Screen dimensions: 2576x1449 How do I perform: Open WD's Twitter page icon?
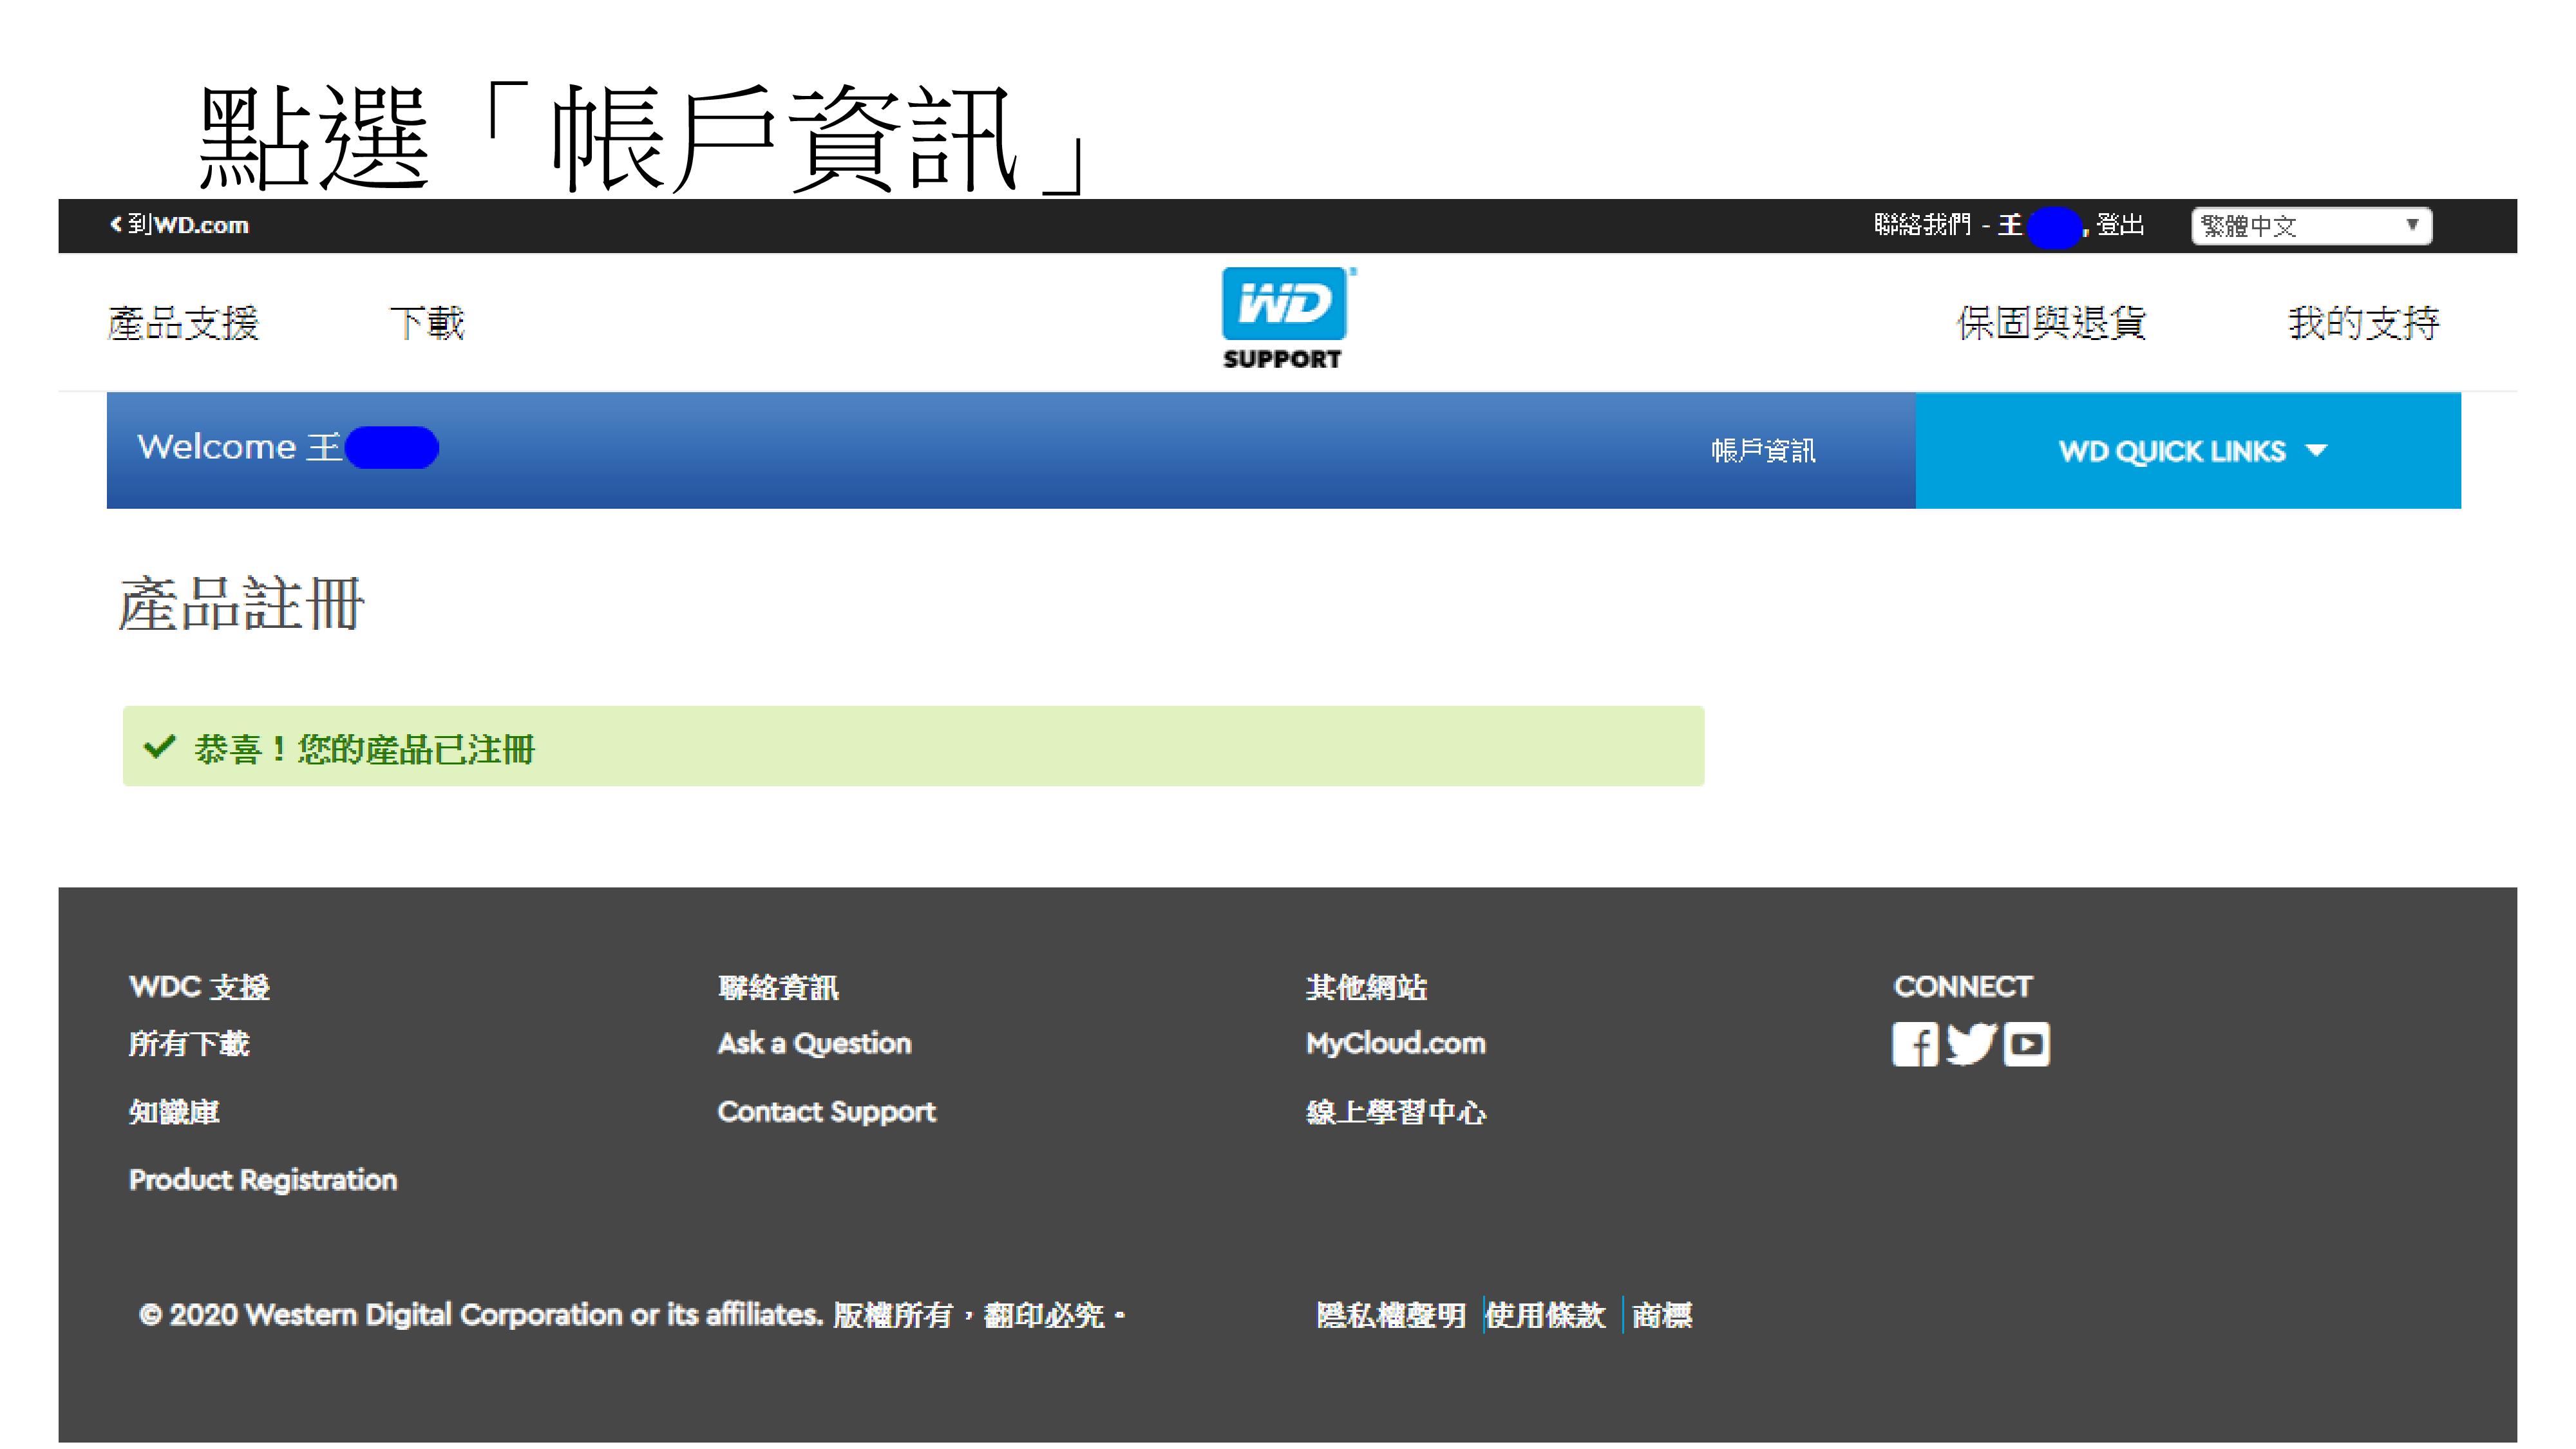pyautogui.click(x=1970, y=1044)
